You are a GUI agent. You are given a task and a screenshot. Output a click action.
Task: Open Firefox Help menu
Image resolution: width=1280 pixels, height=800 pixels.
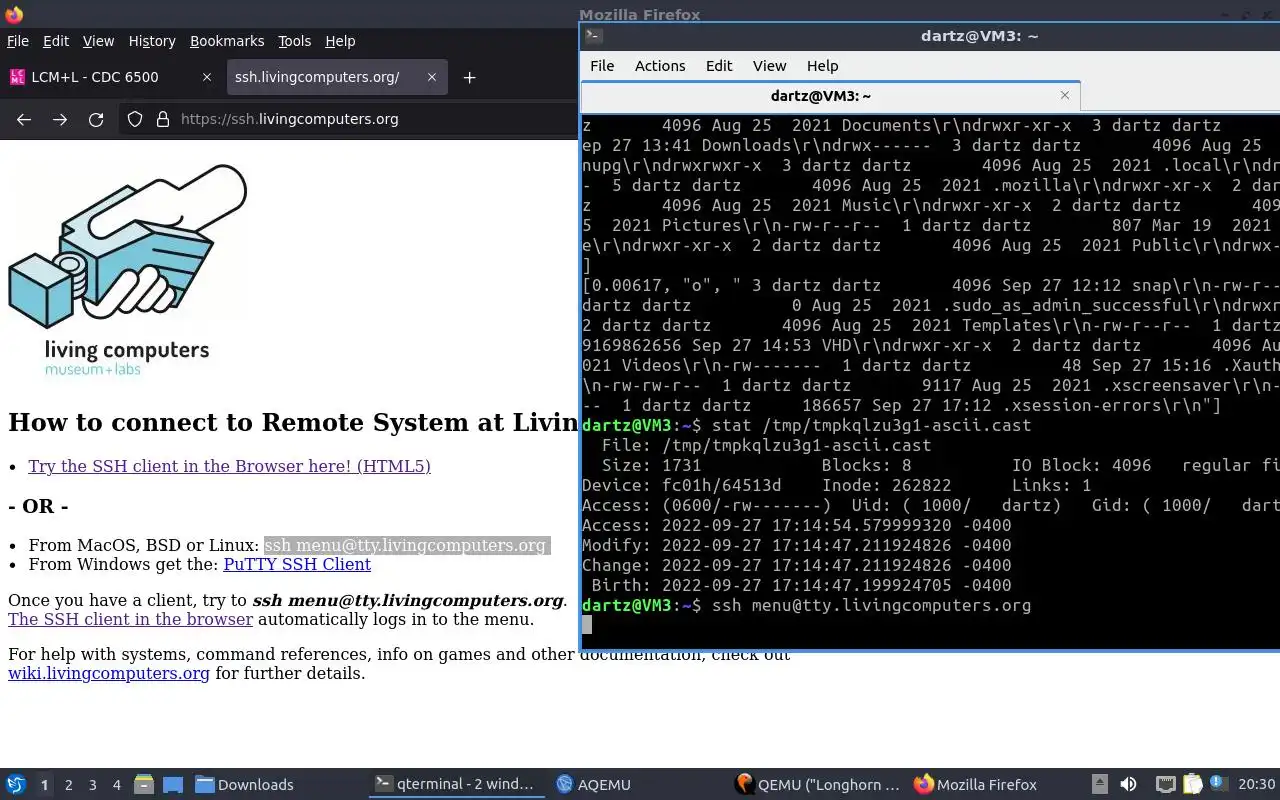(x=340, y=41)
